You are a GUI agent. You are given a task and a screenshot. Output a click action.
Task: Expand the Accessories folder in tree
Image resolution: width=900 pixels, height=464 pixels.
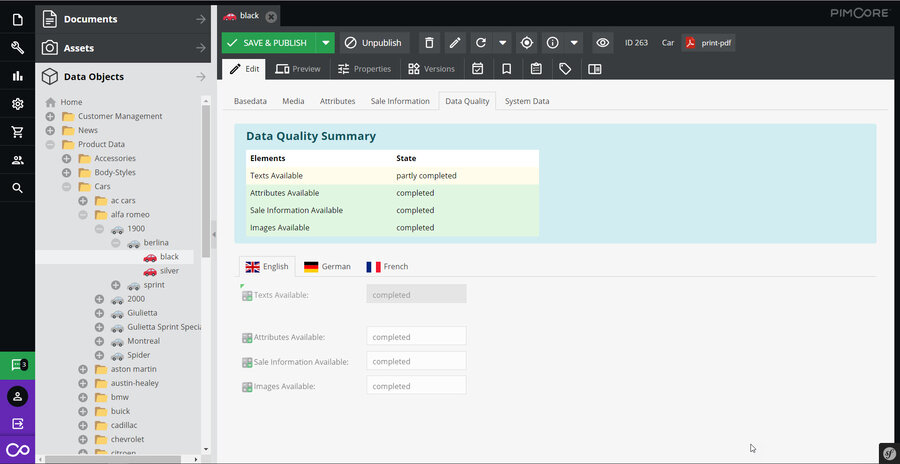point(67,158)
